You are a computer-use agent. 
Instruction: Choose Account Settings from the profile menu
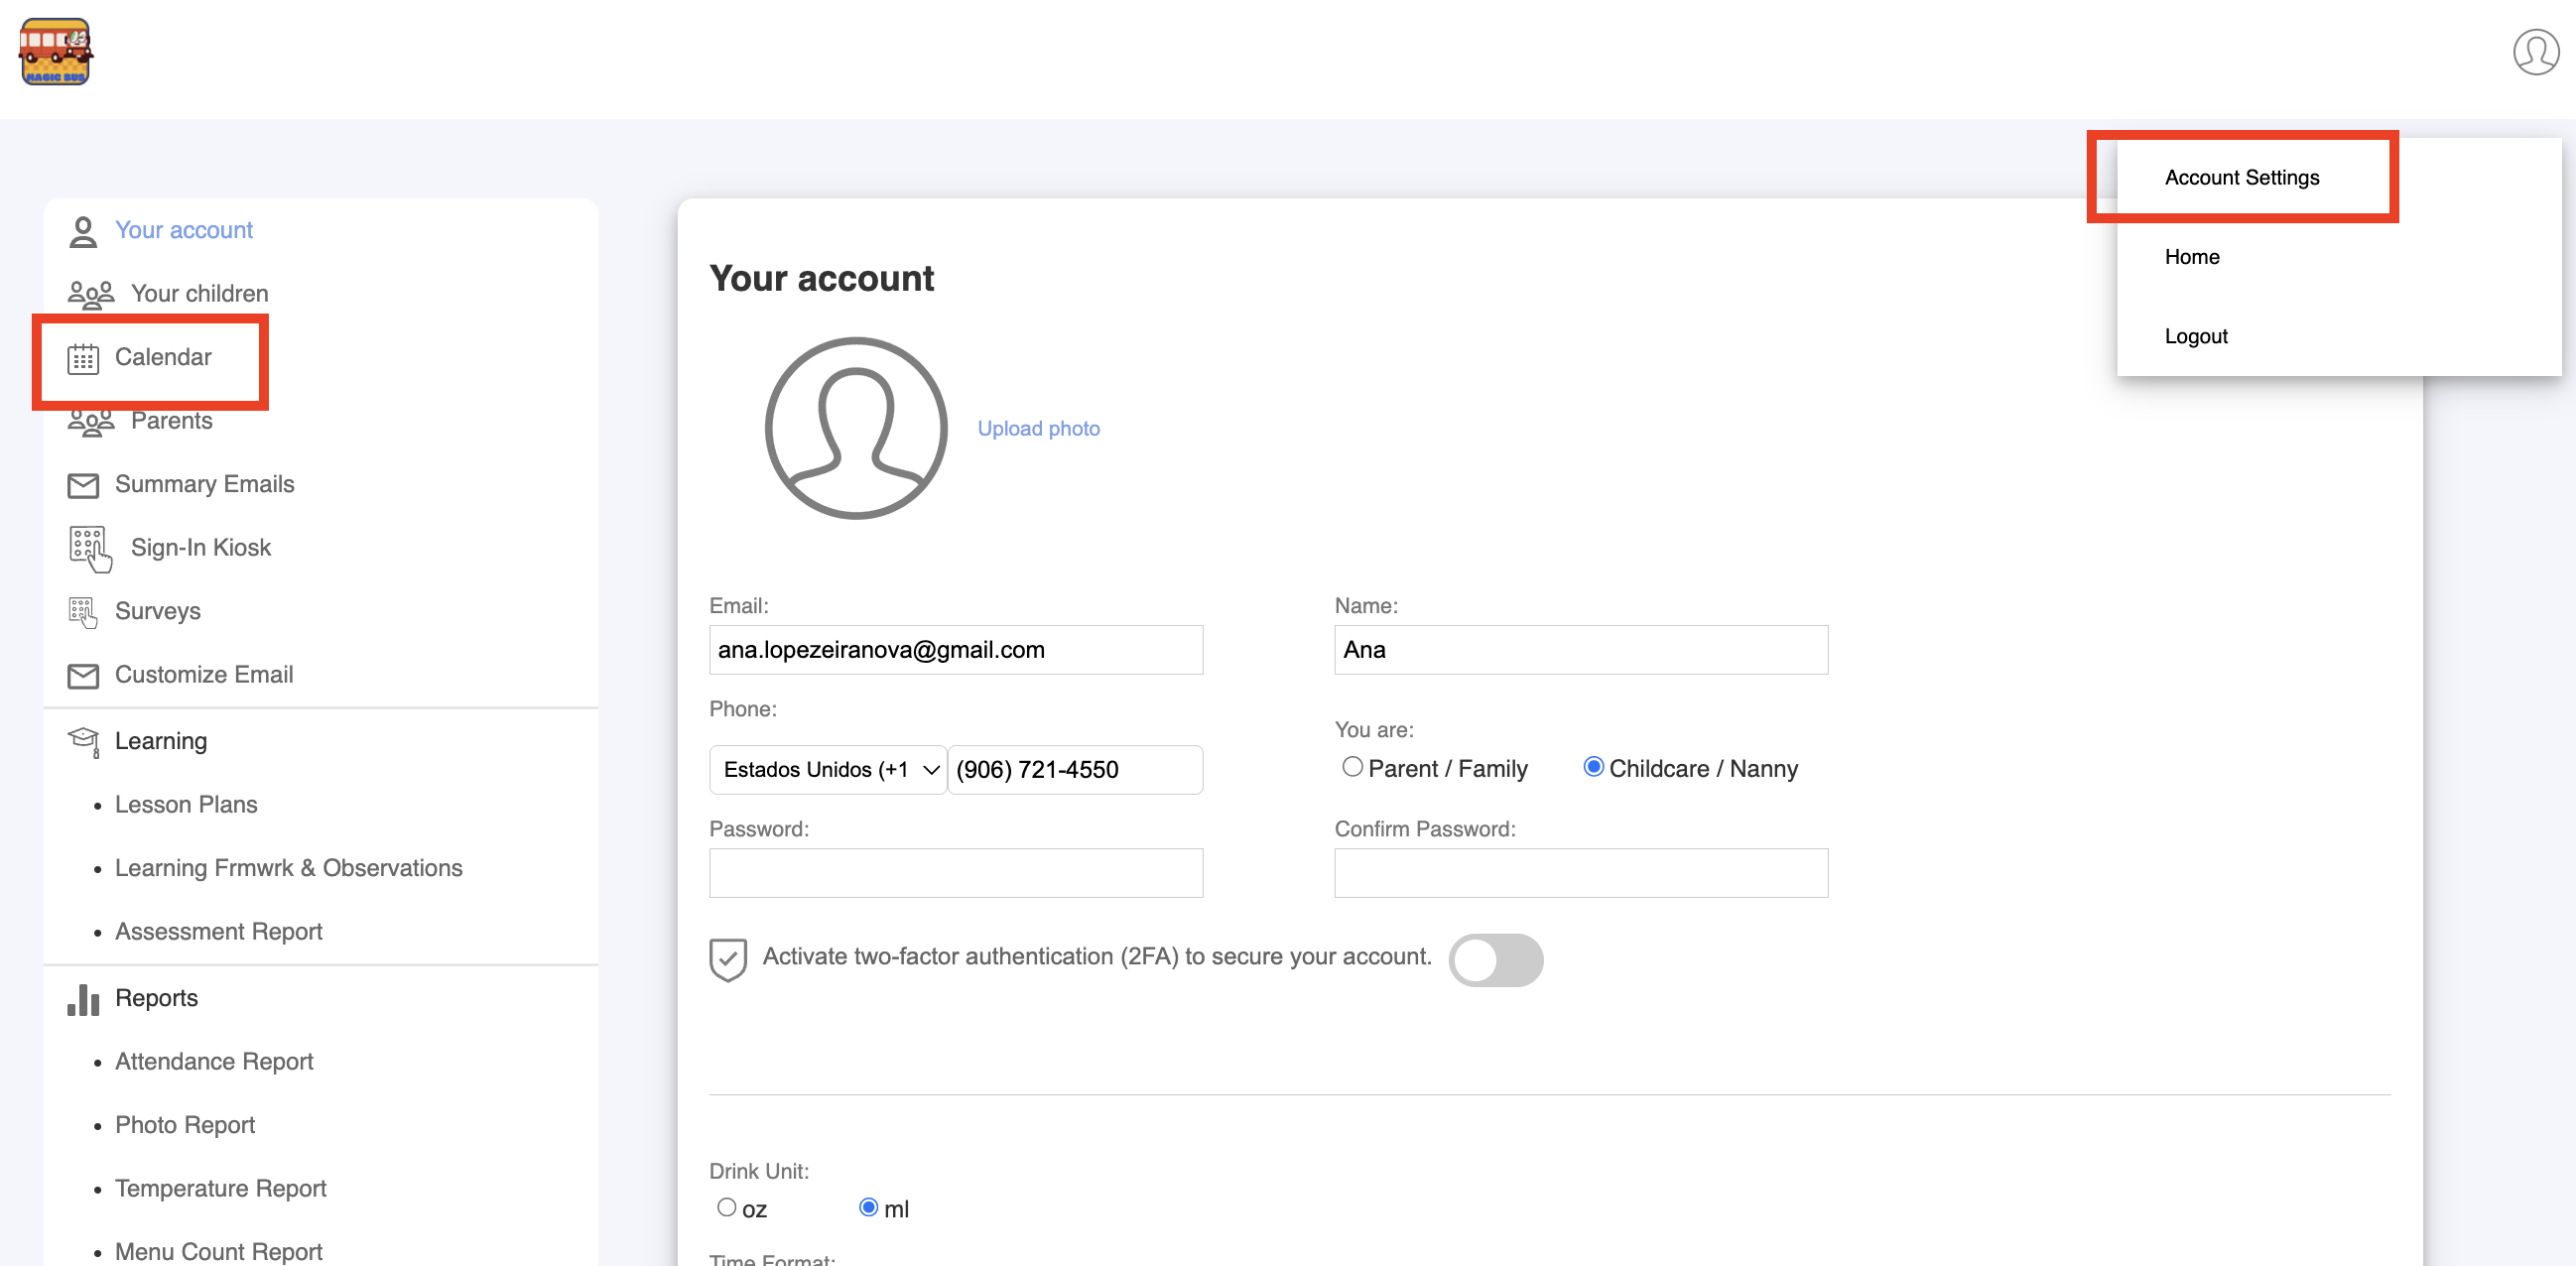click(2241, 178)
